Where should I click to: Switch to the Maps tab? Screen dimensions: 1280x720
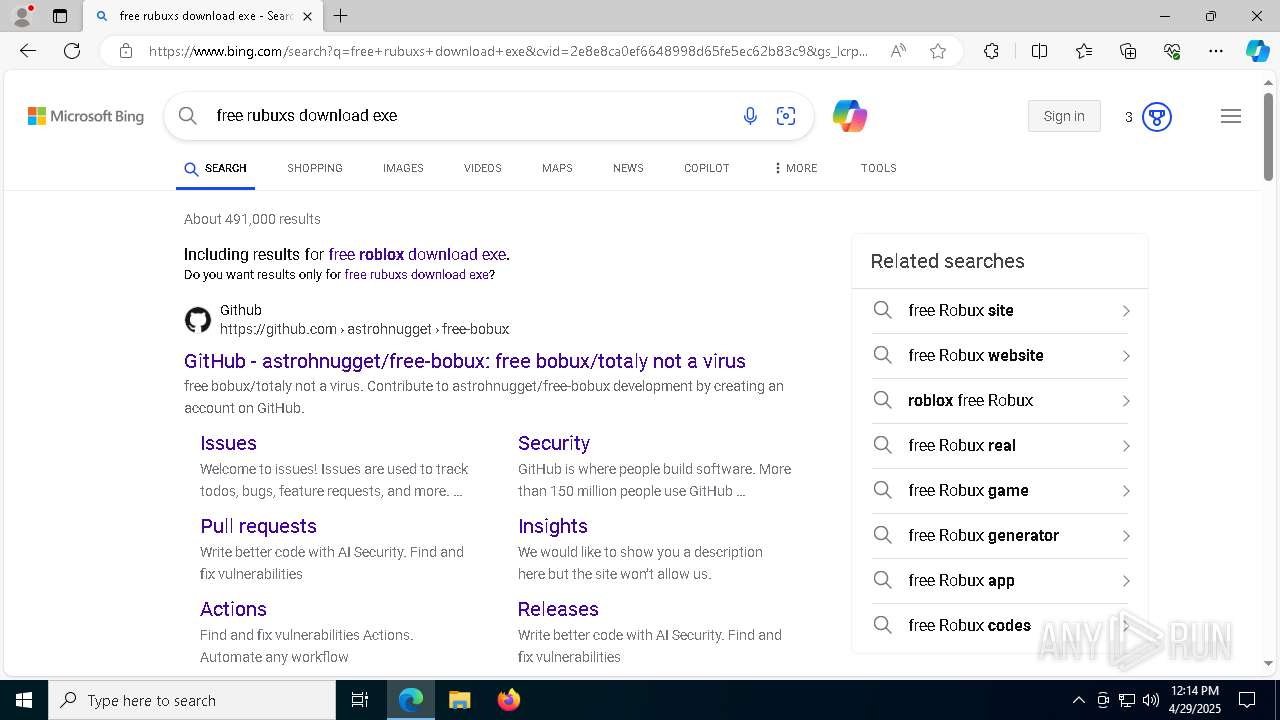[x=557, y=168]
